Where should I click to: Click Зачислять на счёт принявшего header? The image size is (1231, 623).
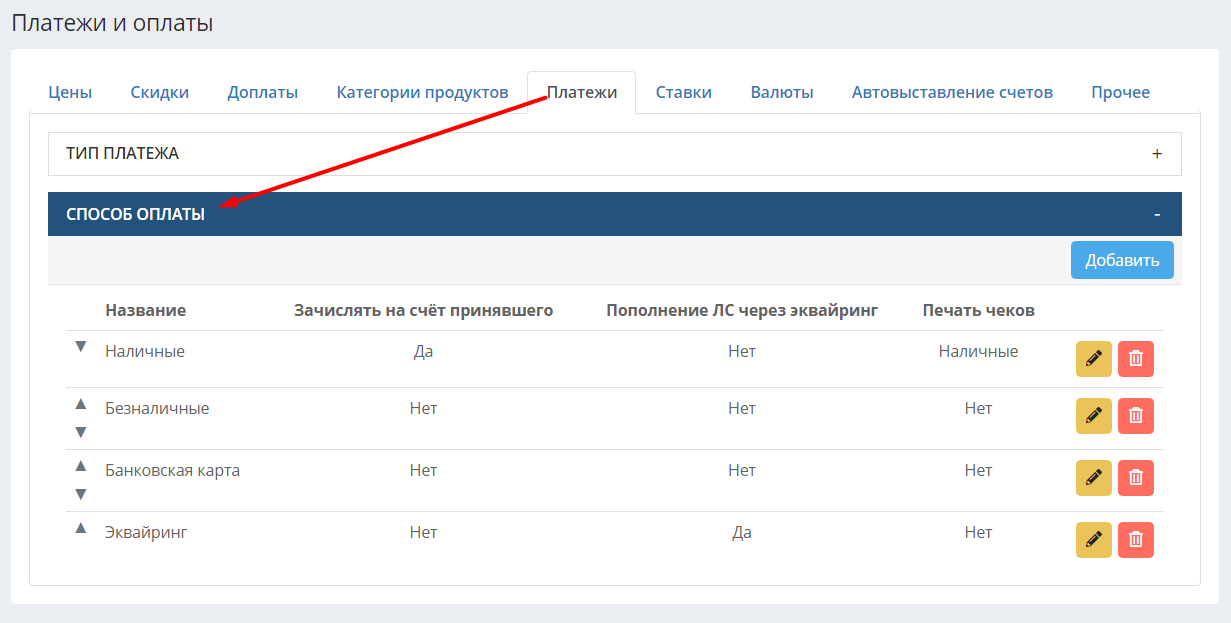424,310
